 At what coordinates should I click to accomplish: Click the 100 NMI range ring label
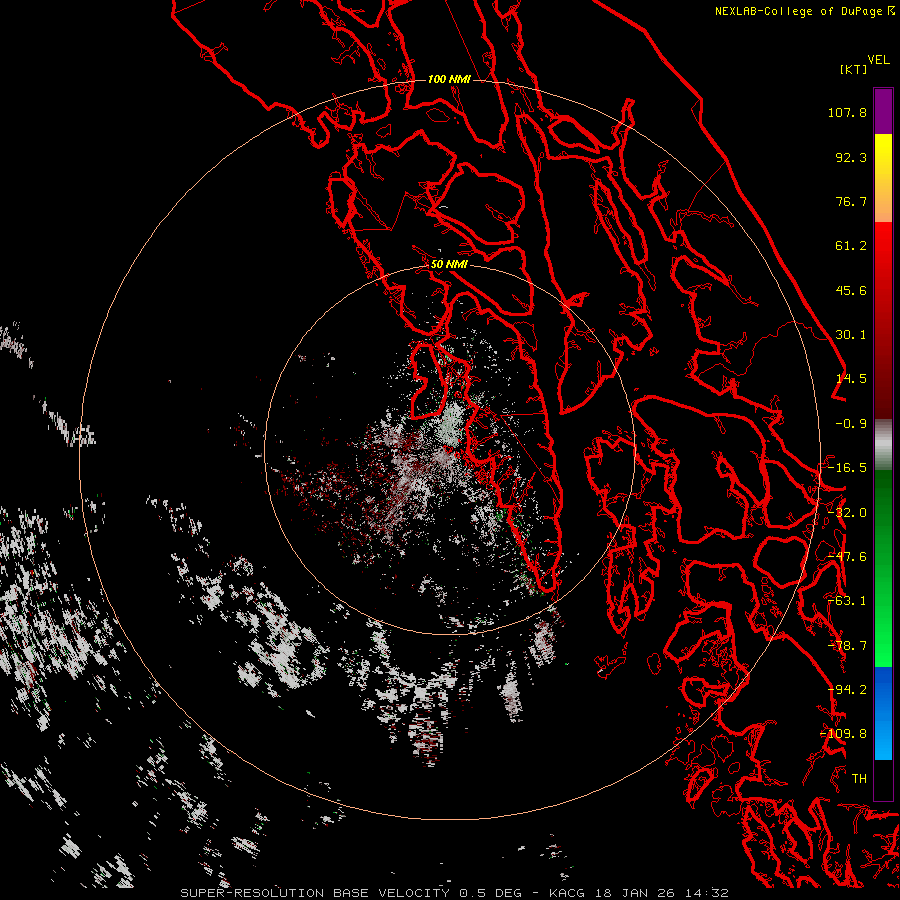(x=449, y=79)
